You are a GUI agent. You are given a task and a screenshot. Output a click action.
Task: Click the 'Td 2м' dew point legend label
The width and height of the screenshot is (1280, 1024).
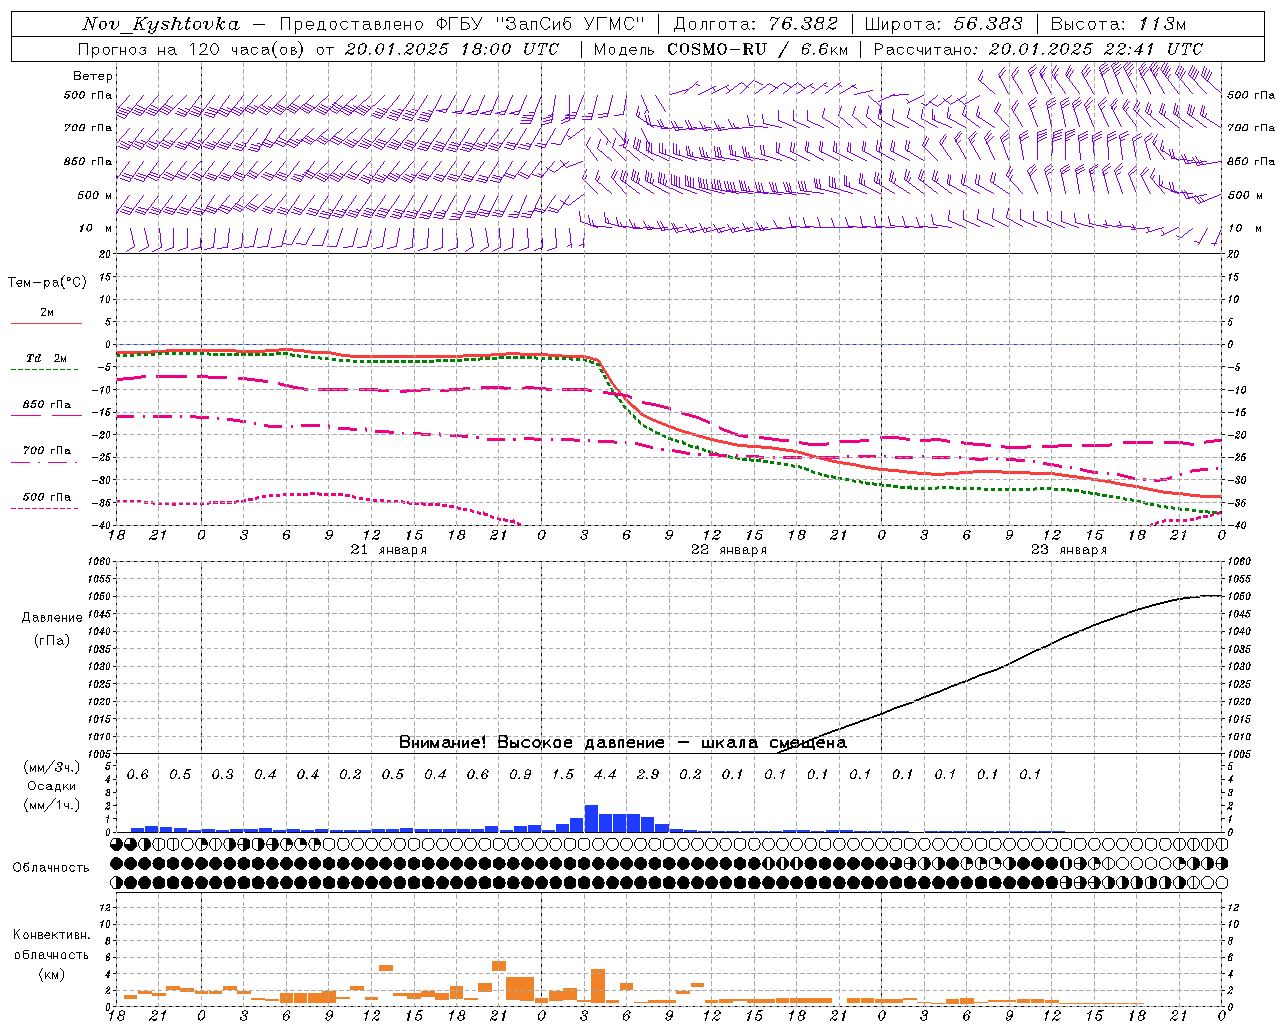(47, 358)
